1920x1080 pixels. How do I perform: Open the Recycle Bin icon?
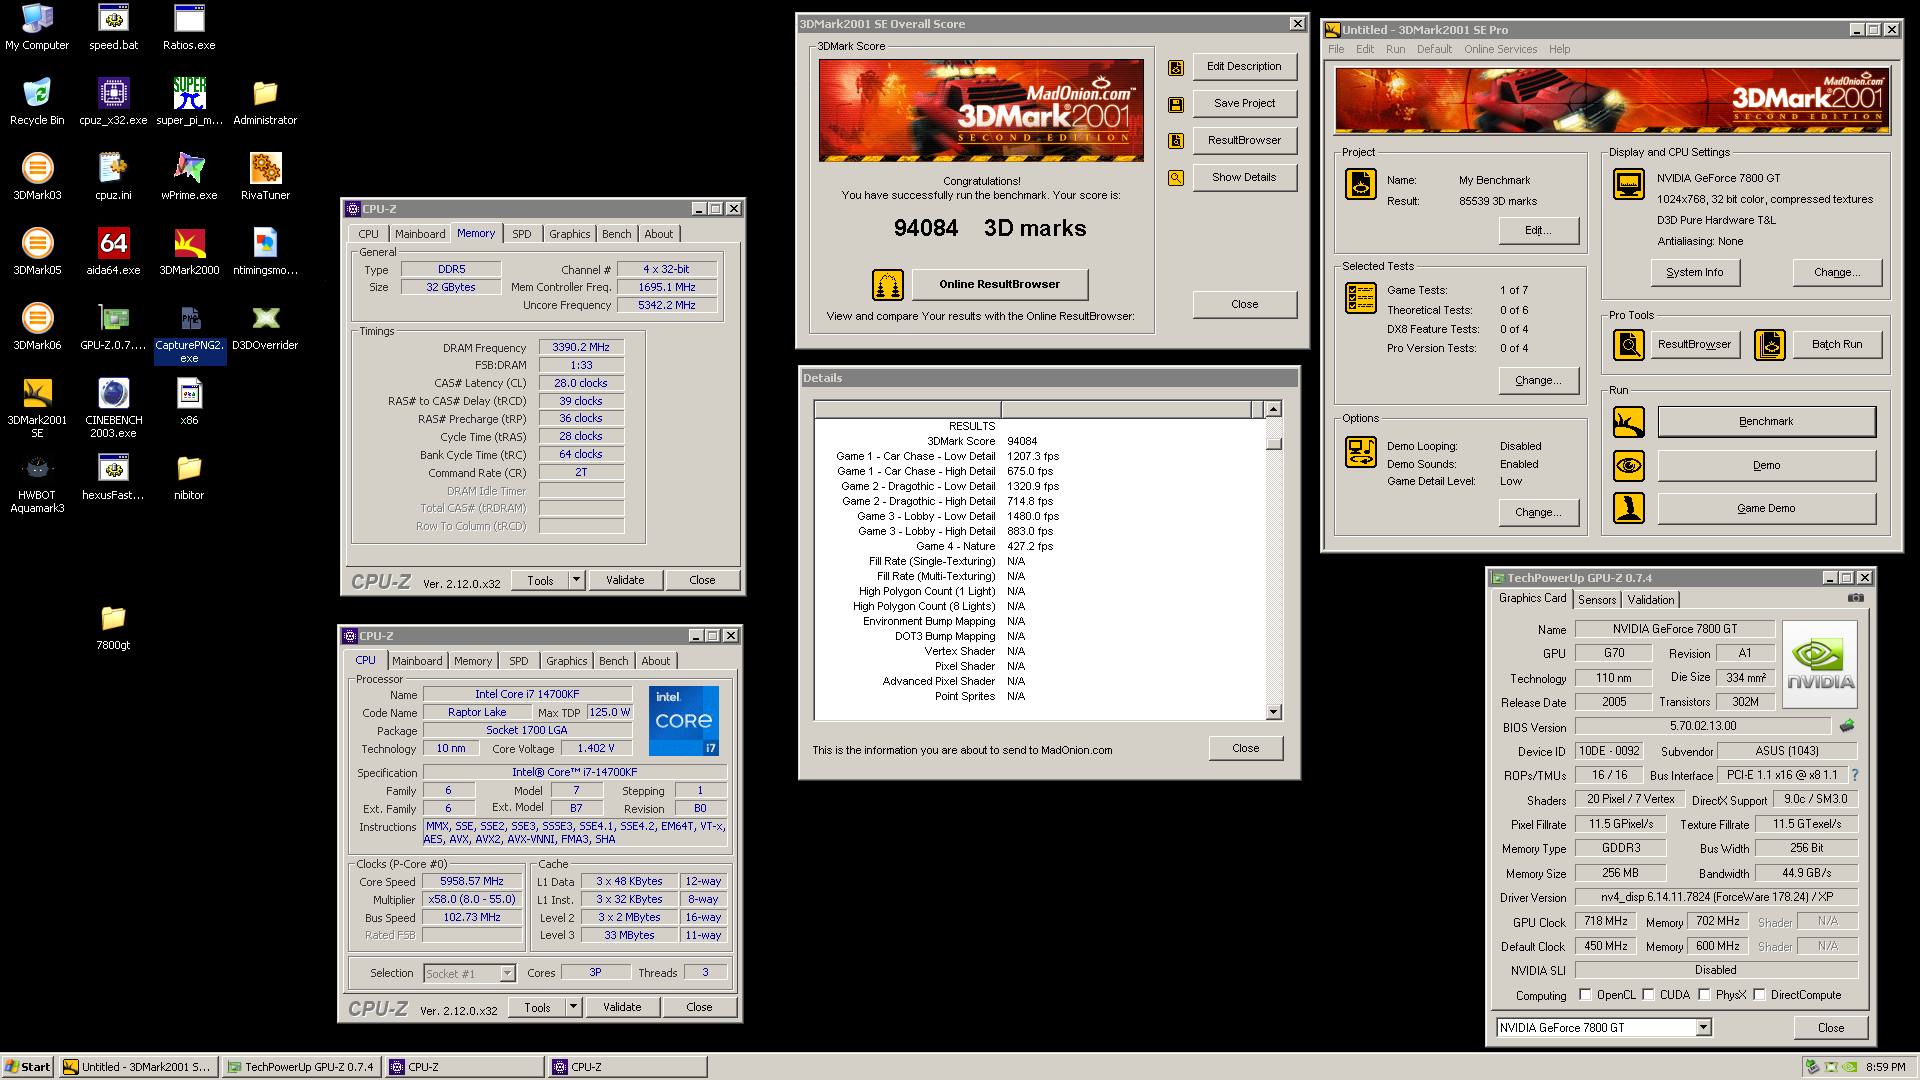pyautogui.click(x=37, y=102)
